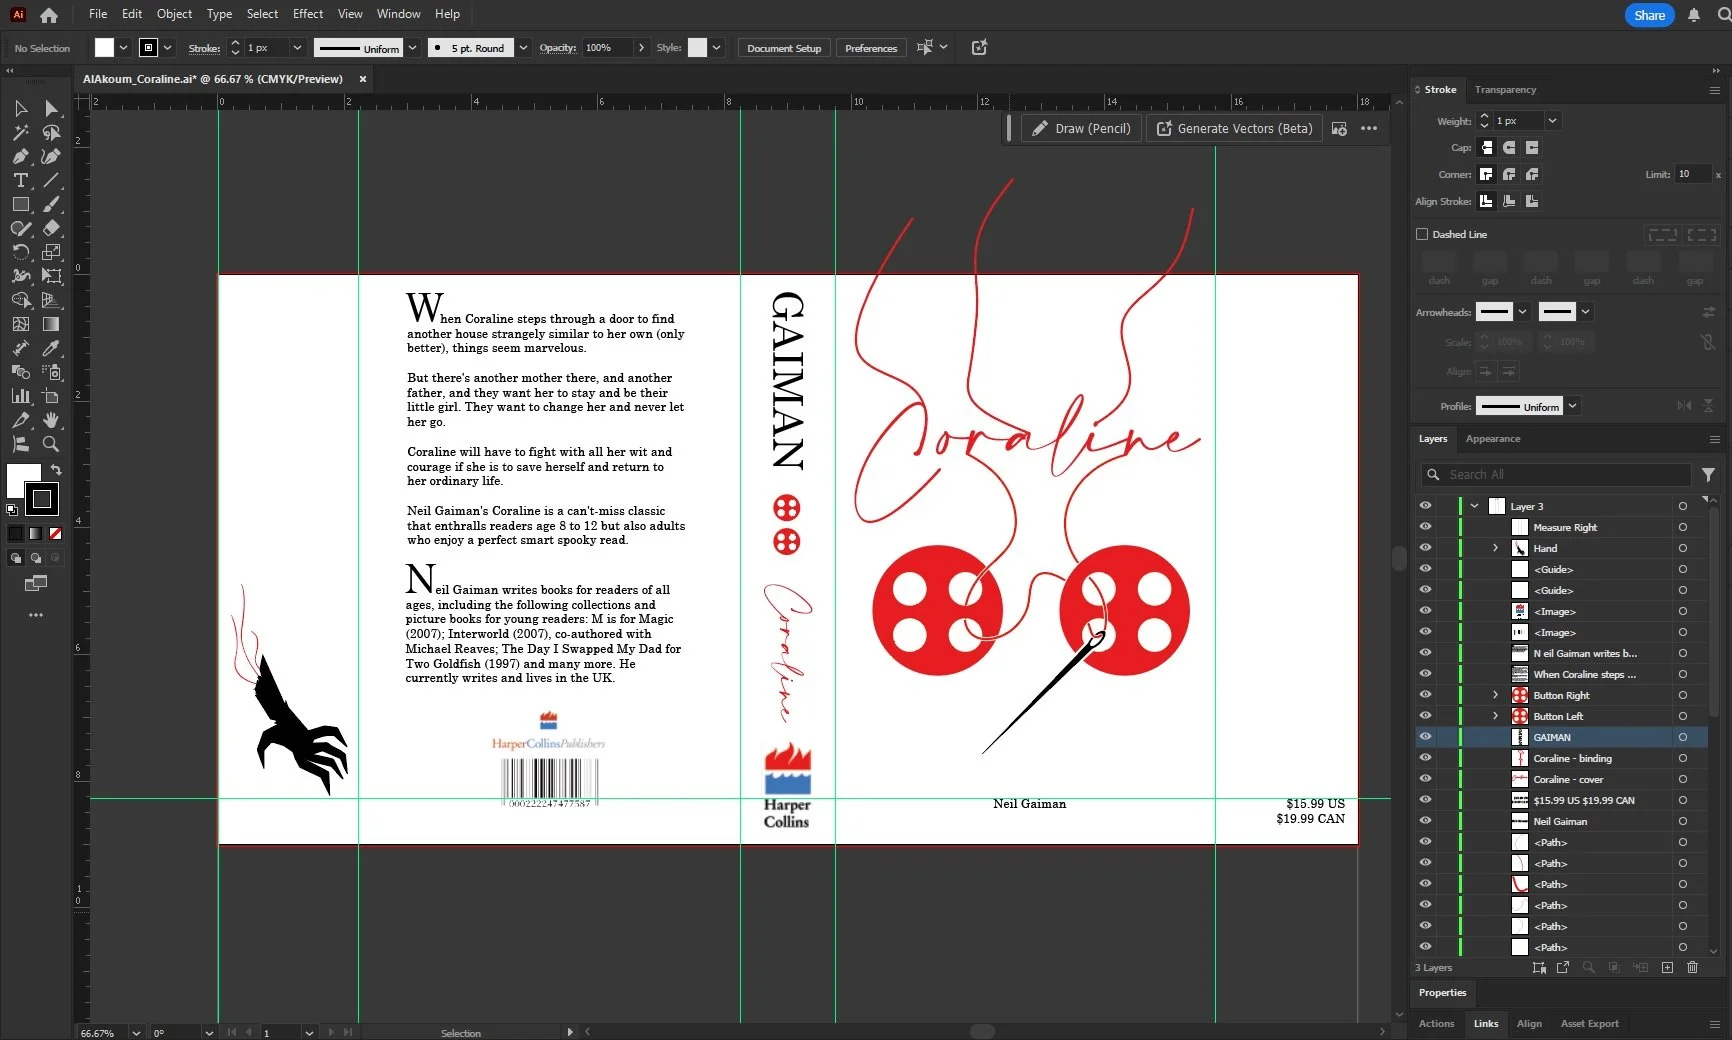Choose the Lasso tool

[51, 132]
